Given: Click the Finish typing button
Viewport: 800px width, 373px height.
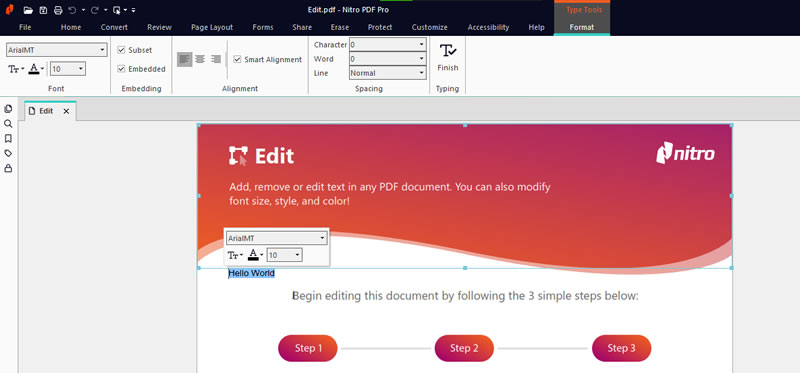Looking at the screenshot, I should pyautogui.click(x=447, y=57).
